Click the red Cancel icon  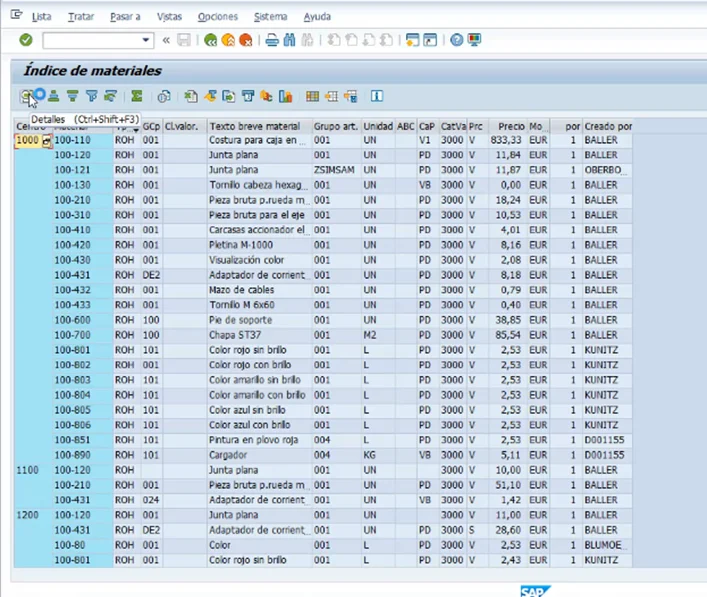click(x=245, y=40)
